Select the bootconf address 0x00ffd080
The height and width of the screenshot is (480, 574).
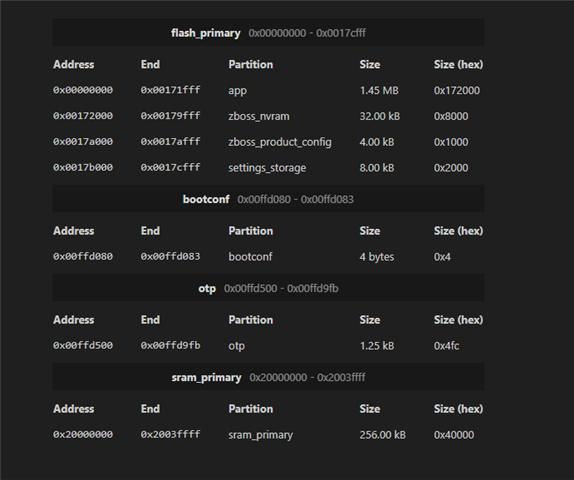(x=83, y=256)
